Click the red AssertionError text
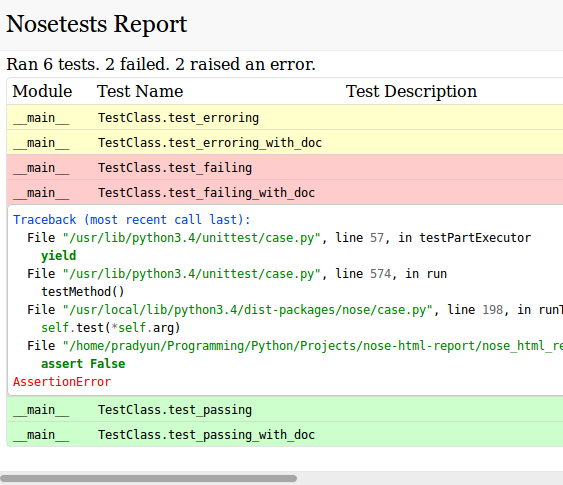 pyautogui.click(x=62, y=382)
